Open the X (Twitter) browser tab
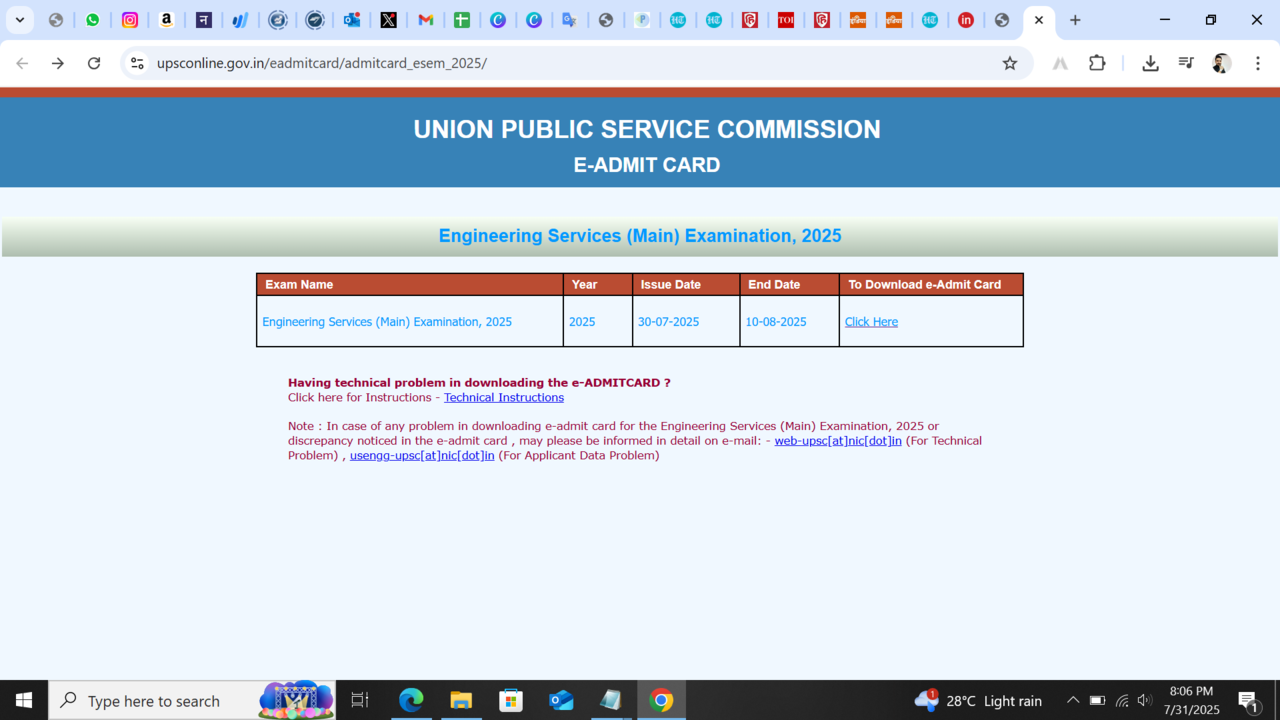The image size is (1280, 720). 388,20
